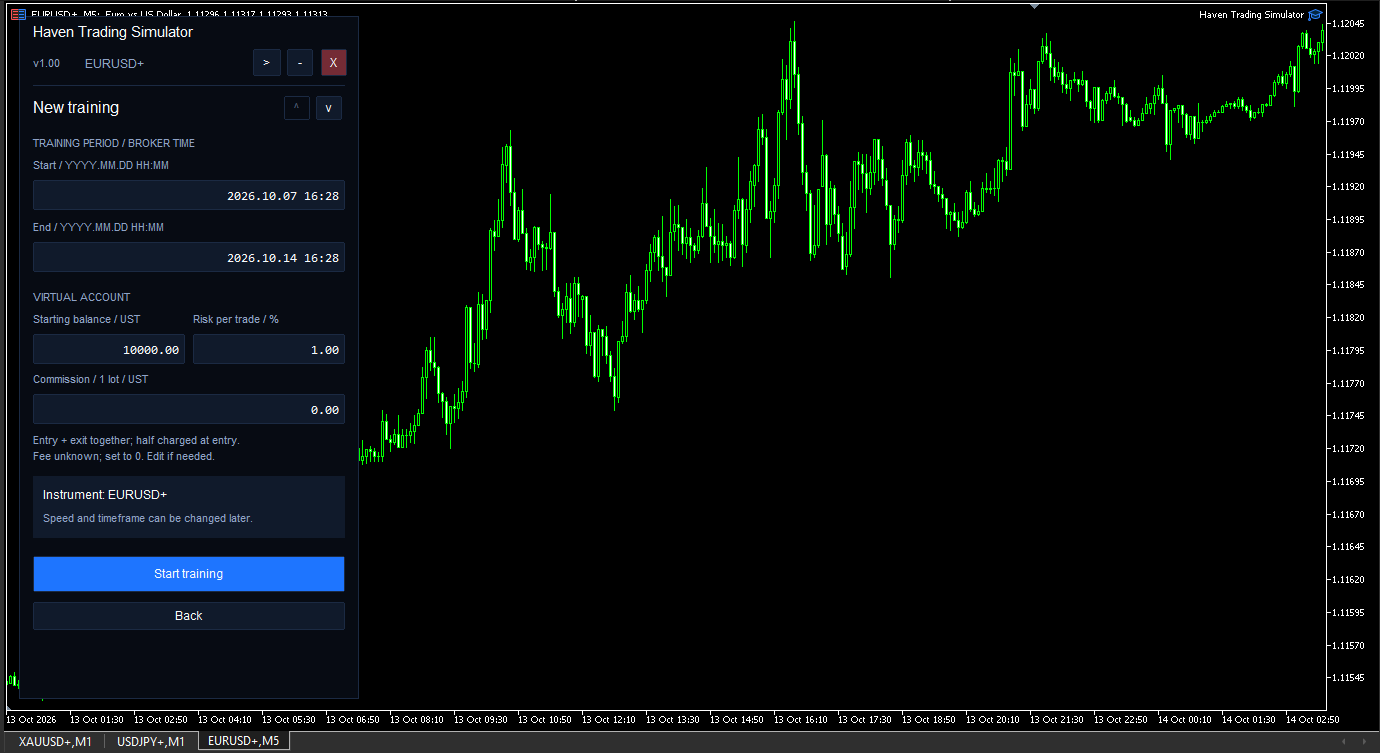1380x753 pixels.
Task: Click the 'VIRTUAL ACCOUNT' section label
Action: (82, 297)
